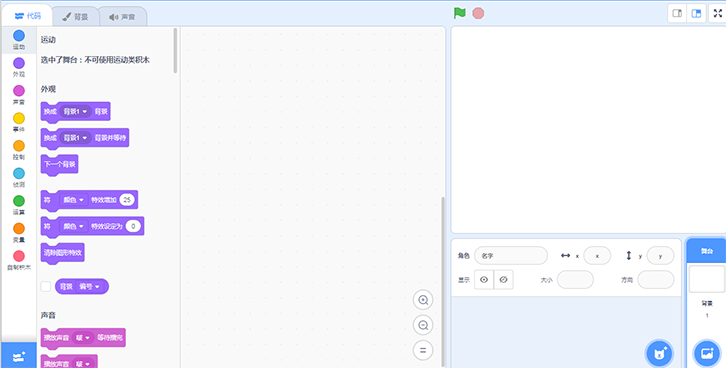Zoom in the code workspace
Image resolution: width=726 pixels, height=368 pixels.
(x=423, y=300)
